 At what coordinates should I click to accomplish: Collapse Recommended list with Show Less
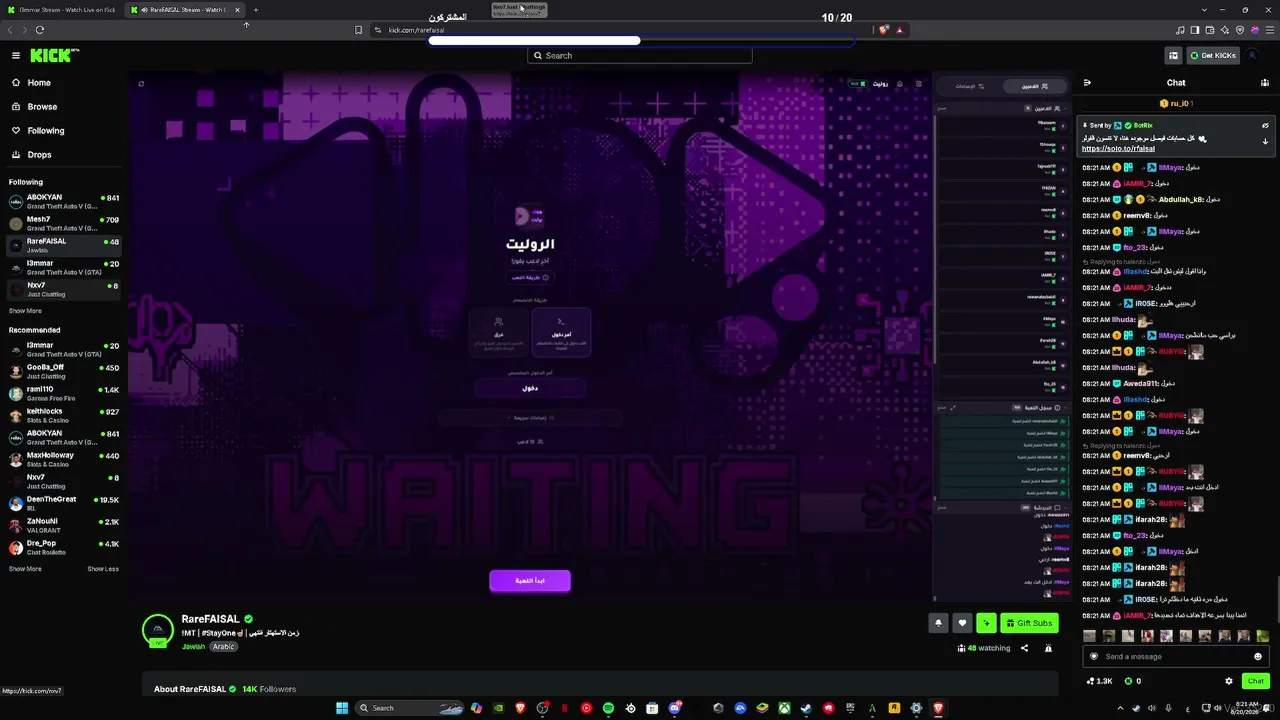[x=103, y=569]
